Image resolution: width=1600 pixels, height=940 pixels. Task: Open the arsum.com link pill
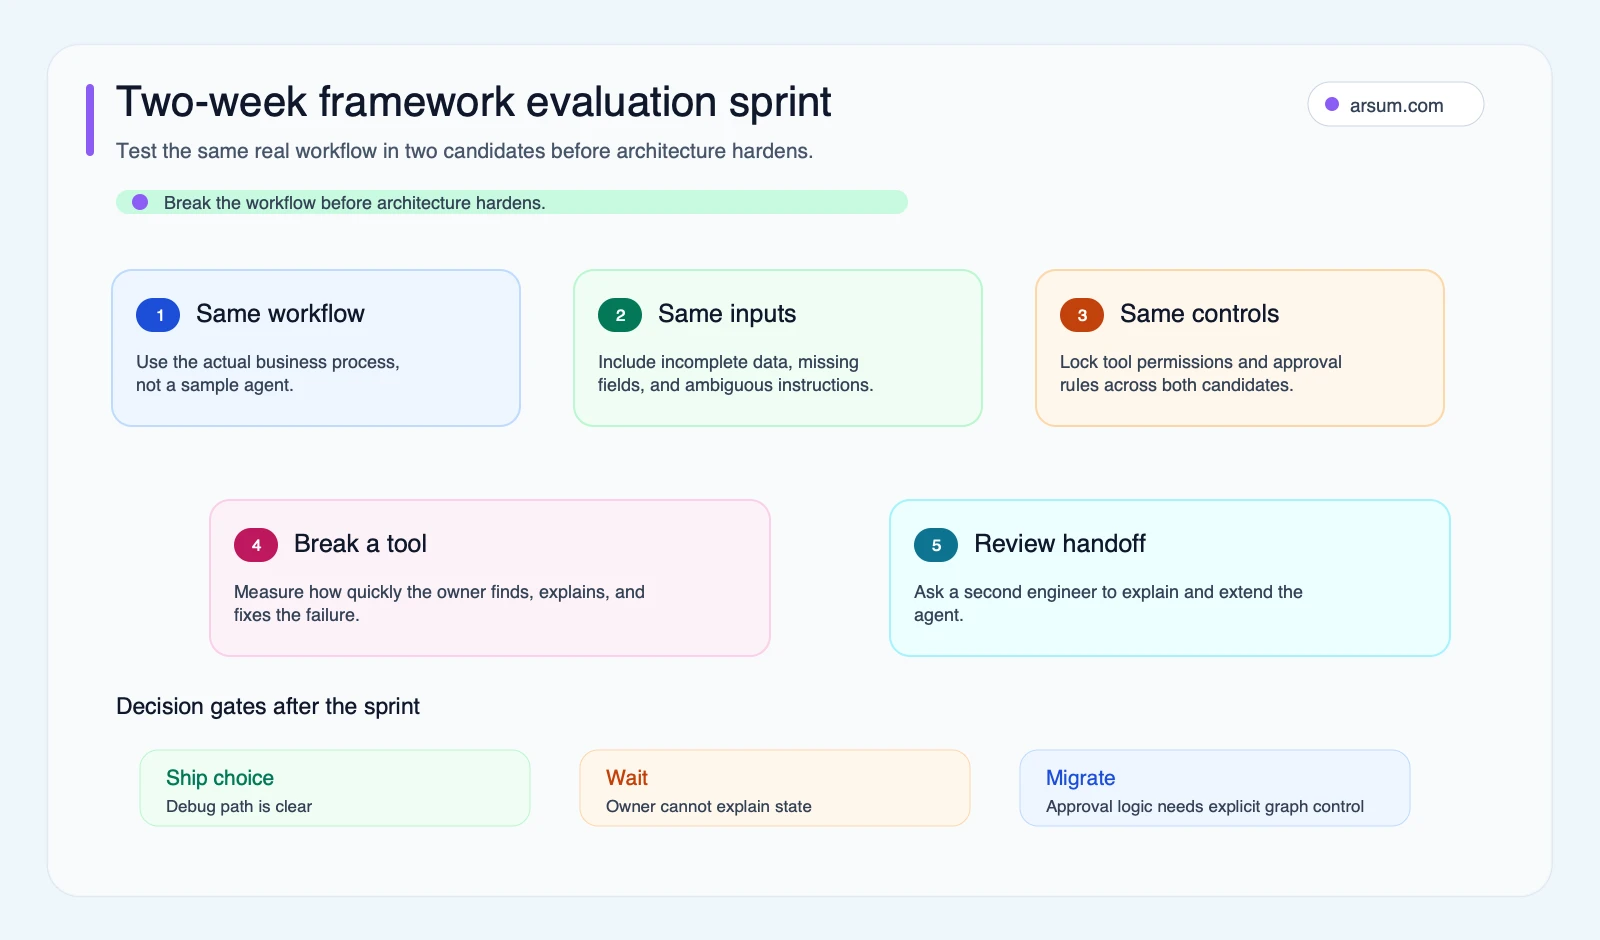tap(1396, 104)
